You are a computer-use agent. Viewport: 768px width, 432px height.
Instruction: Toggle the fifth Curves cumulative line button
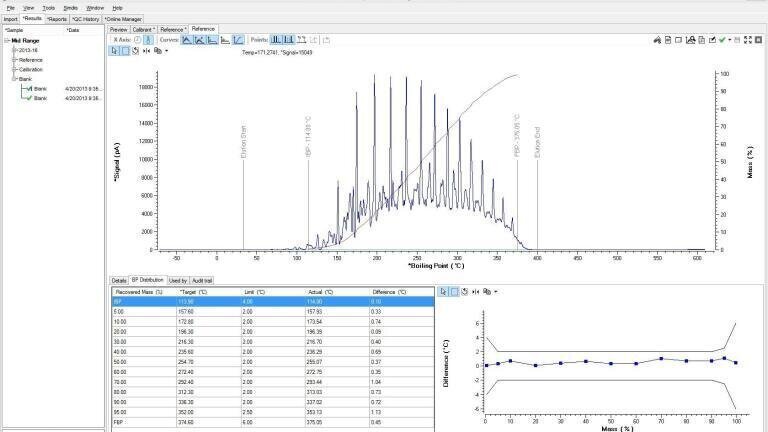coord(238,40)
